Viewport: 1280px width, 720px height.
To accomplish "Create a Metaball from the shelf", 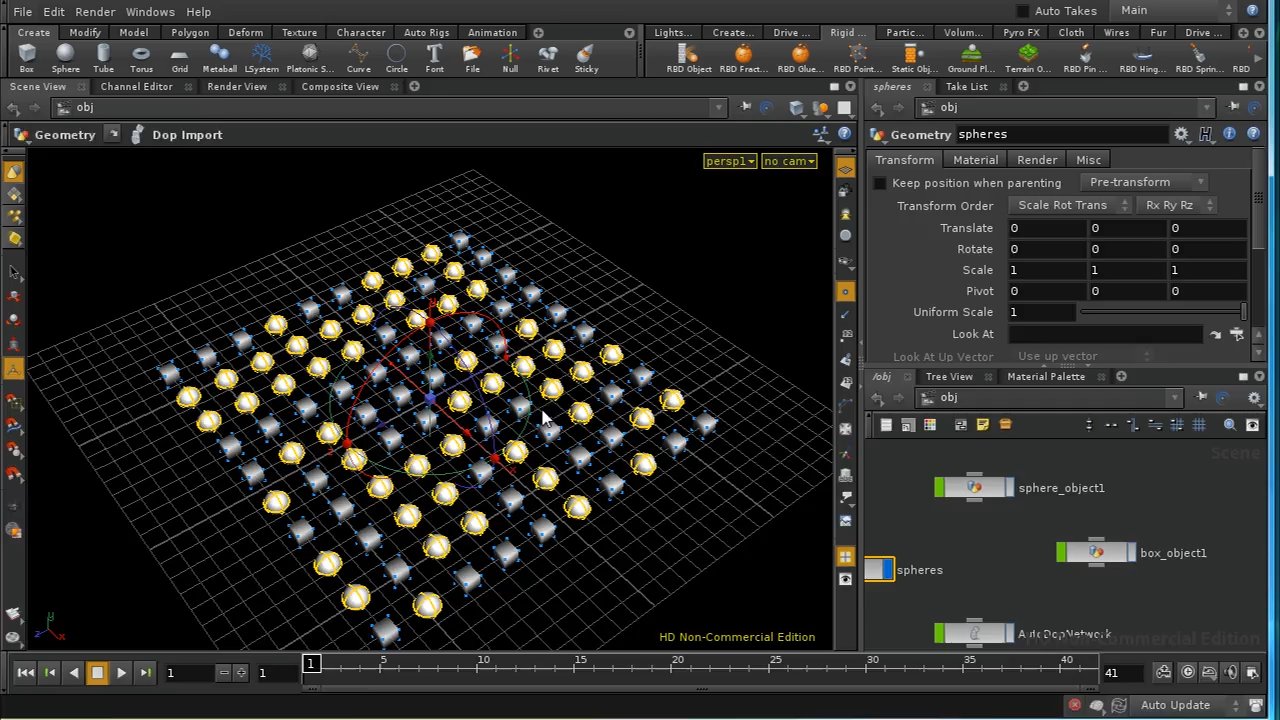I will (x=219, y=58).
